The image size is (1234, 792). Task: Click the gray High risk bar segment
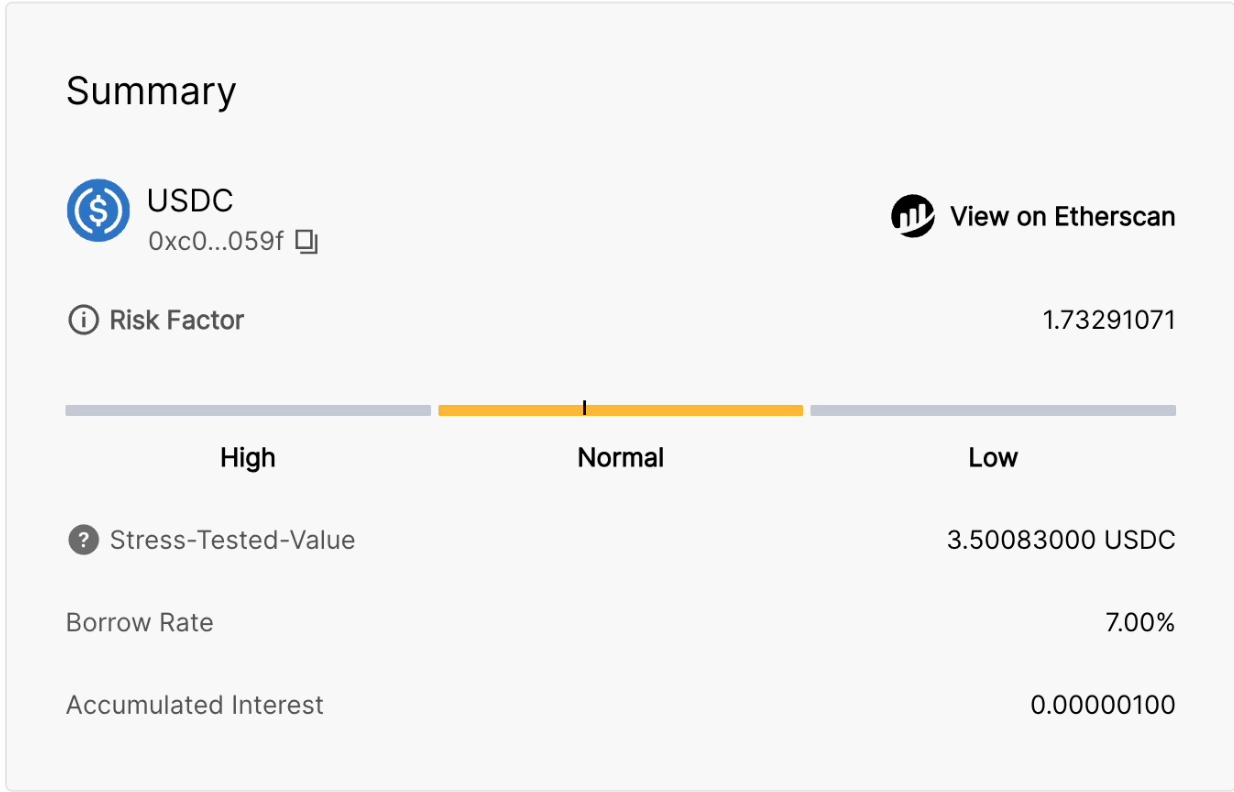coord(248,410)
